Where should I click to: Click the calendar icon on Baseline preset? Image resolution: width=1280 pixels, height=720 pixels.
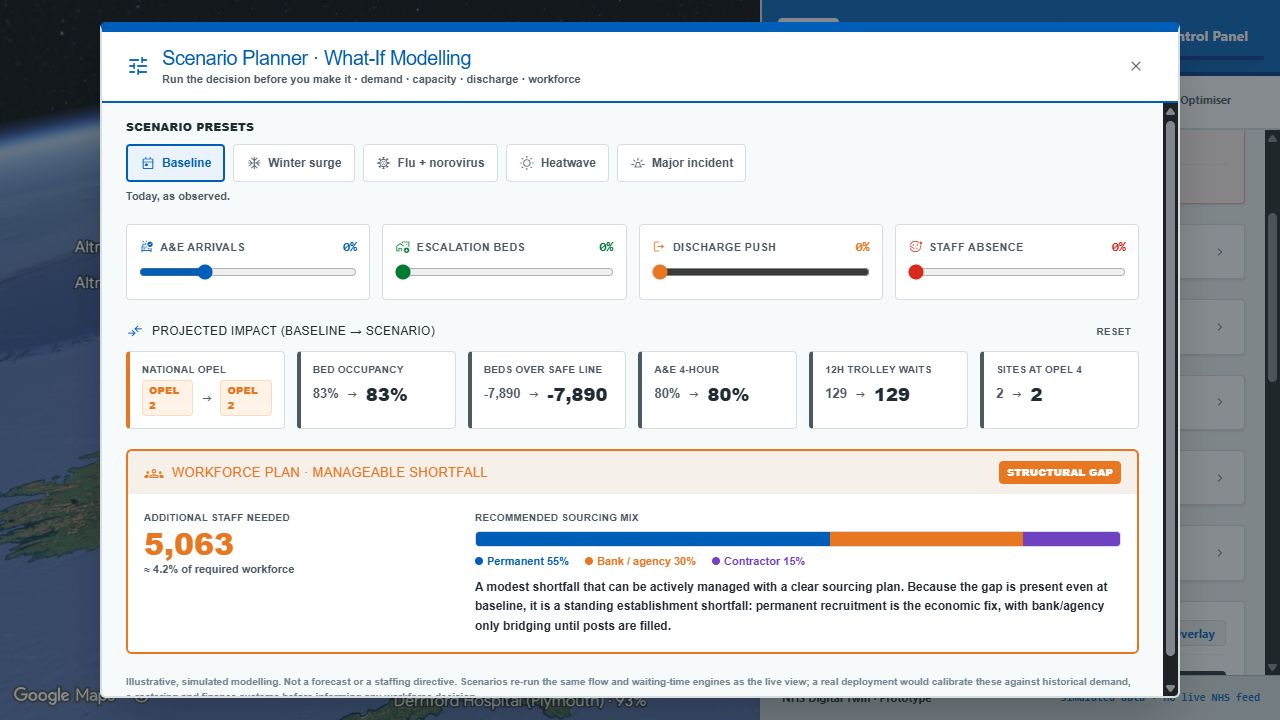148,163
